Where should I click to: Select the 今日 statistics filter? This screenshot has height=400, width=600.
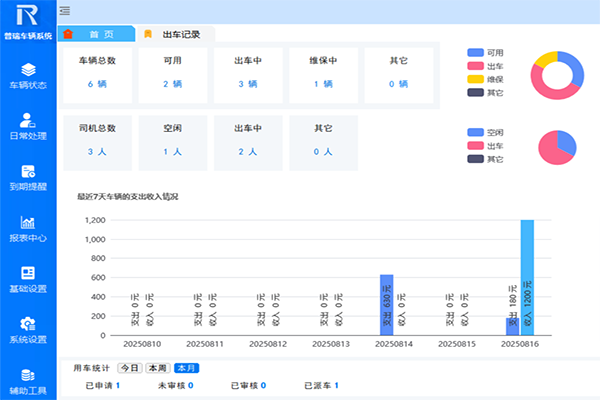(131, 369)
